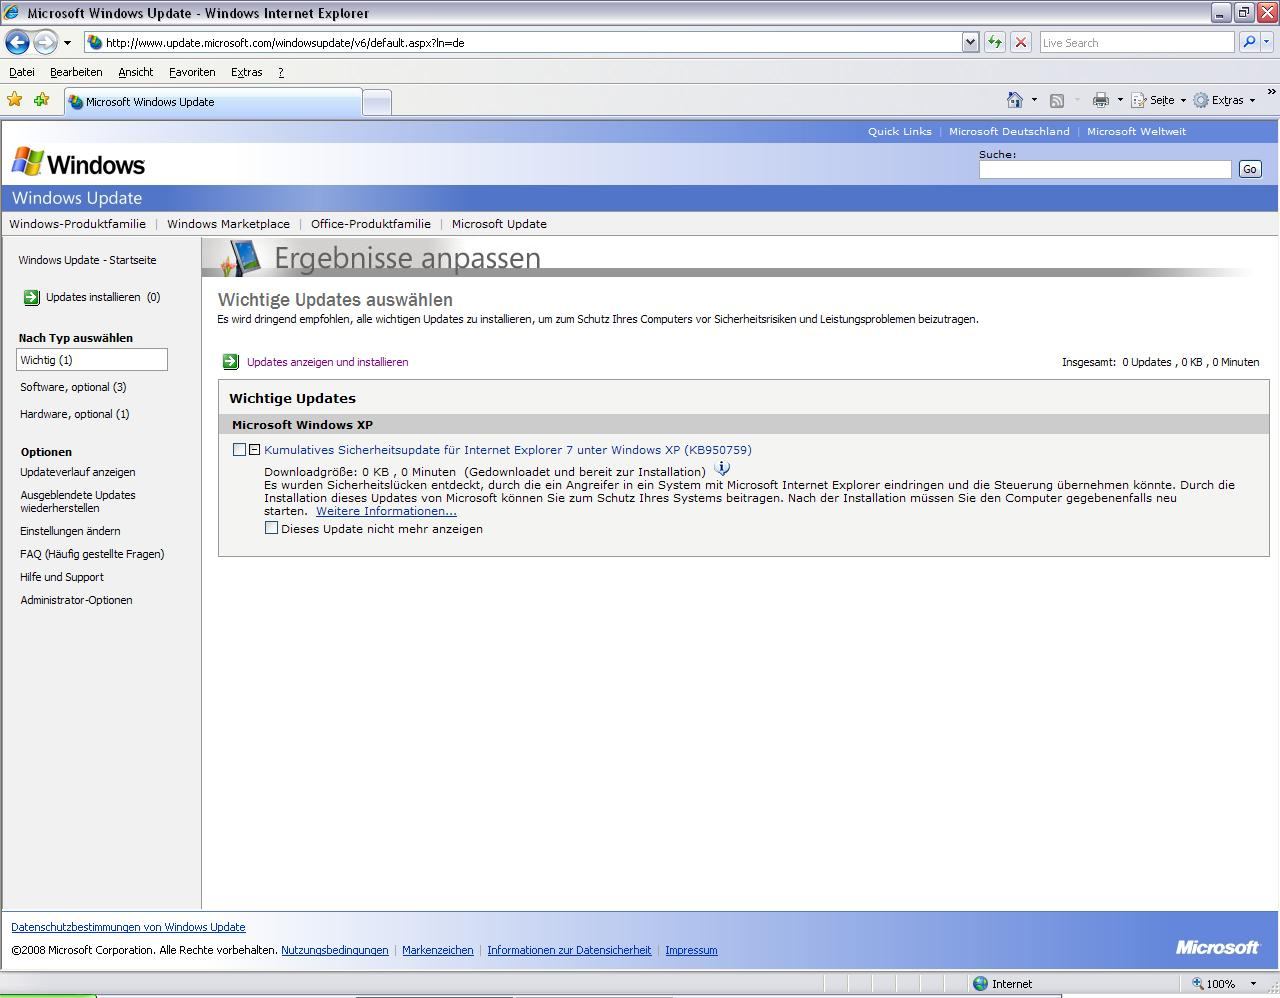
Task: Refresh the page with the green arrows icon
Action: pos(995,42)
